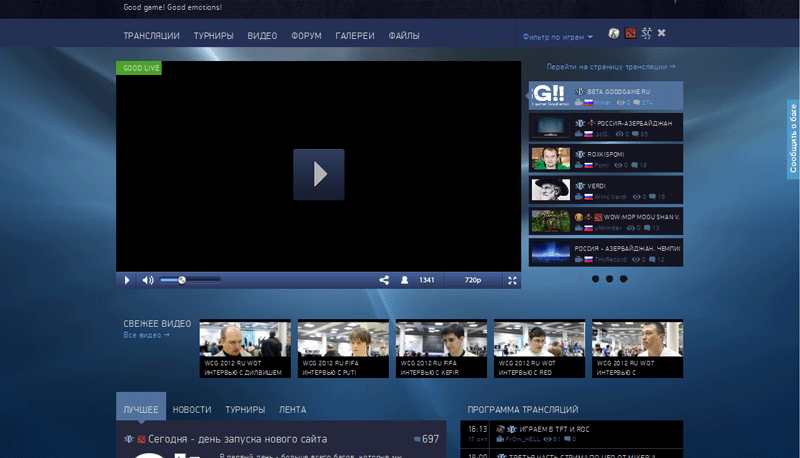Open video WOT interview with RED
This screenshot has height=458, width=800.
(x=539, y=349)
